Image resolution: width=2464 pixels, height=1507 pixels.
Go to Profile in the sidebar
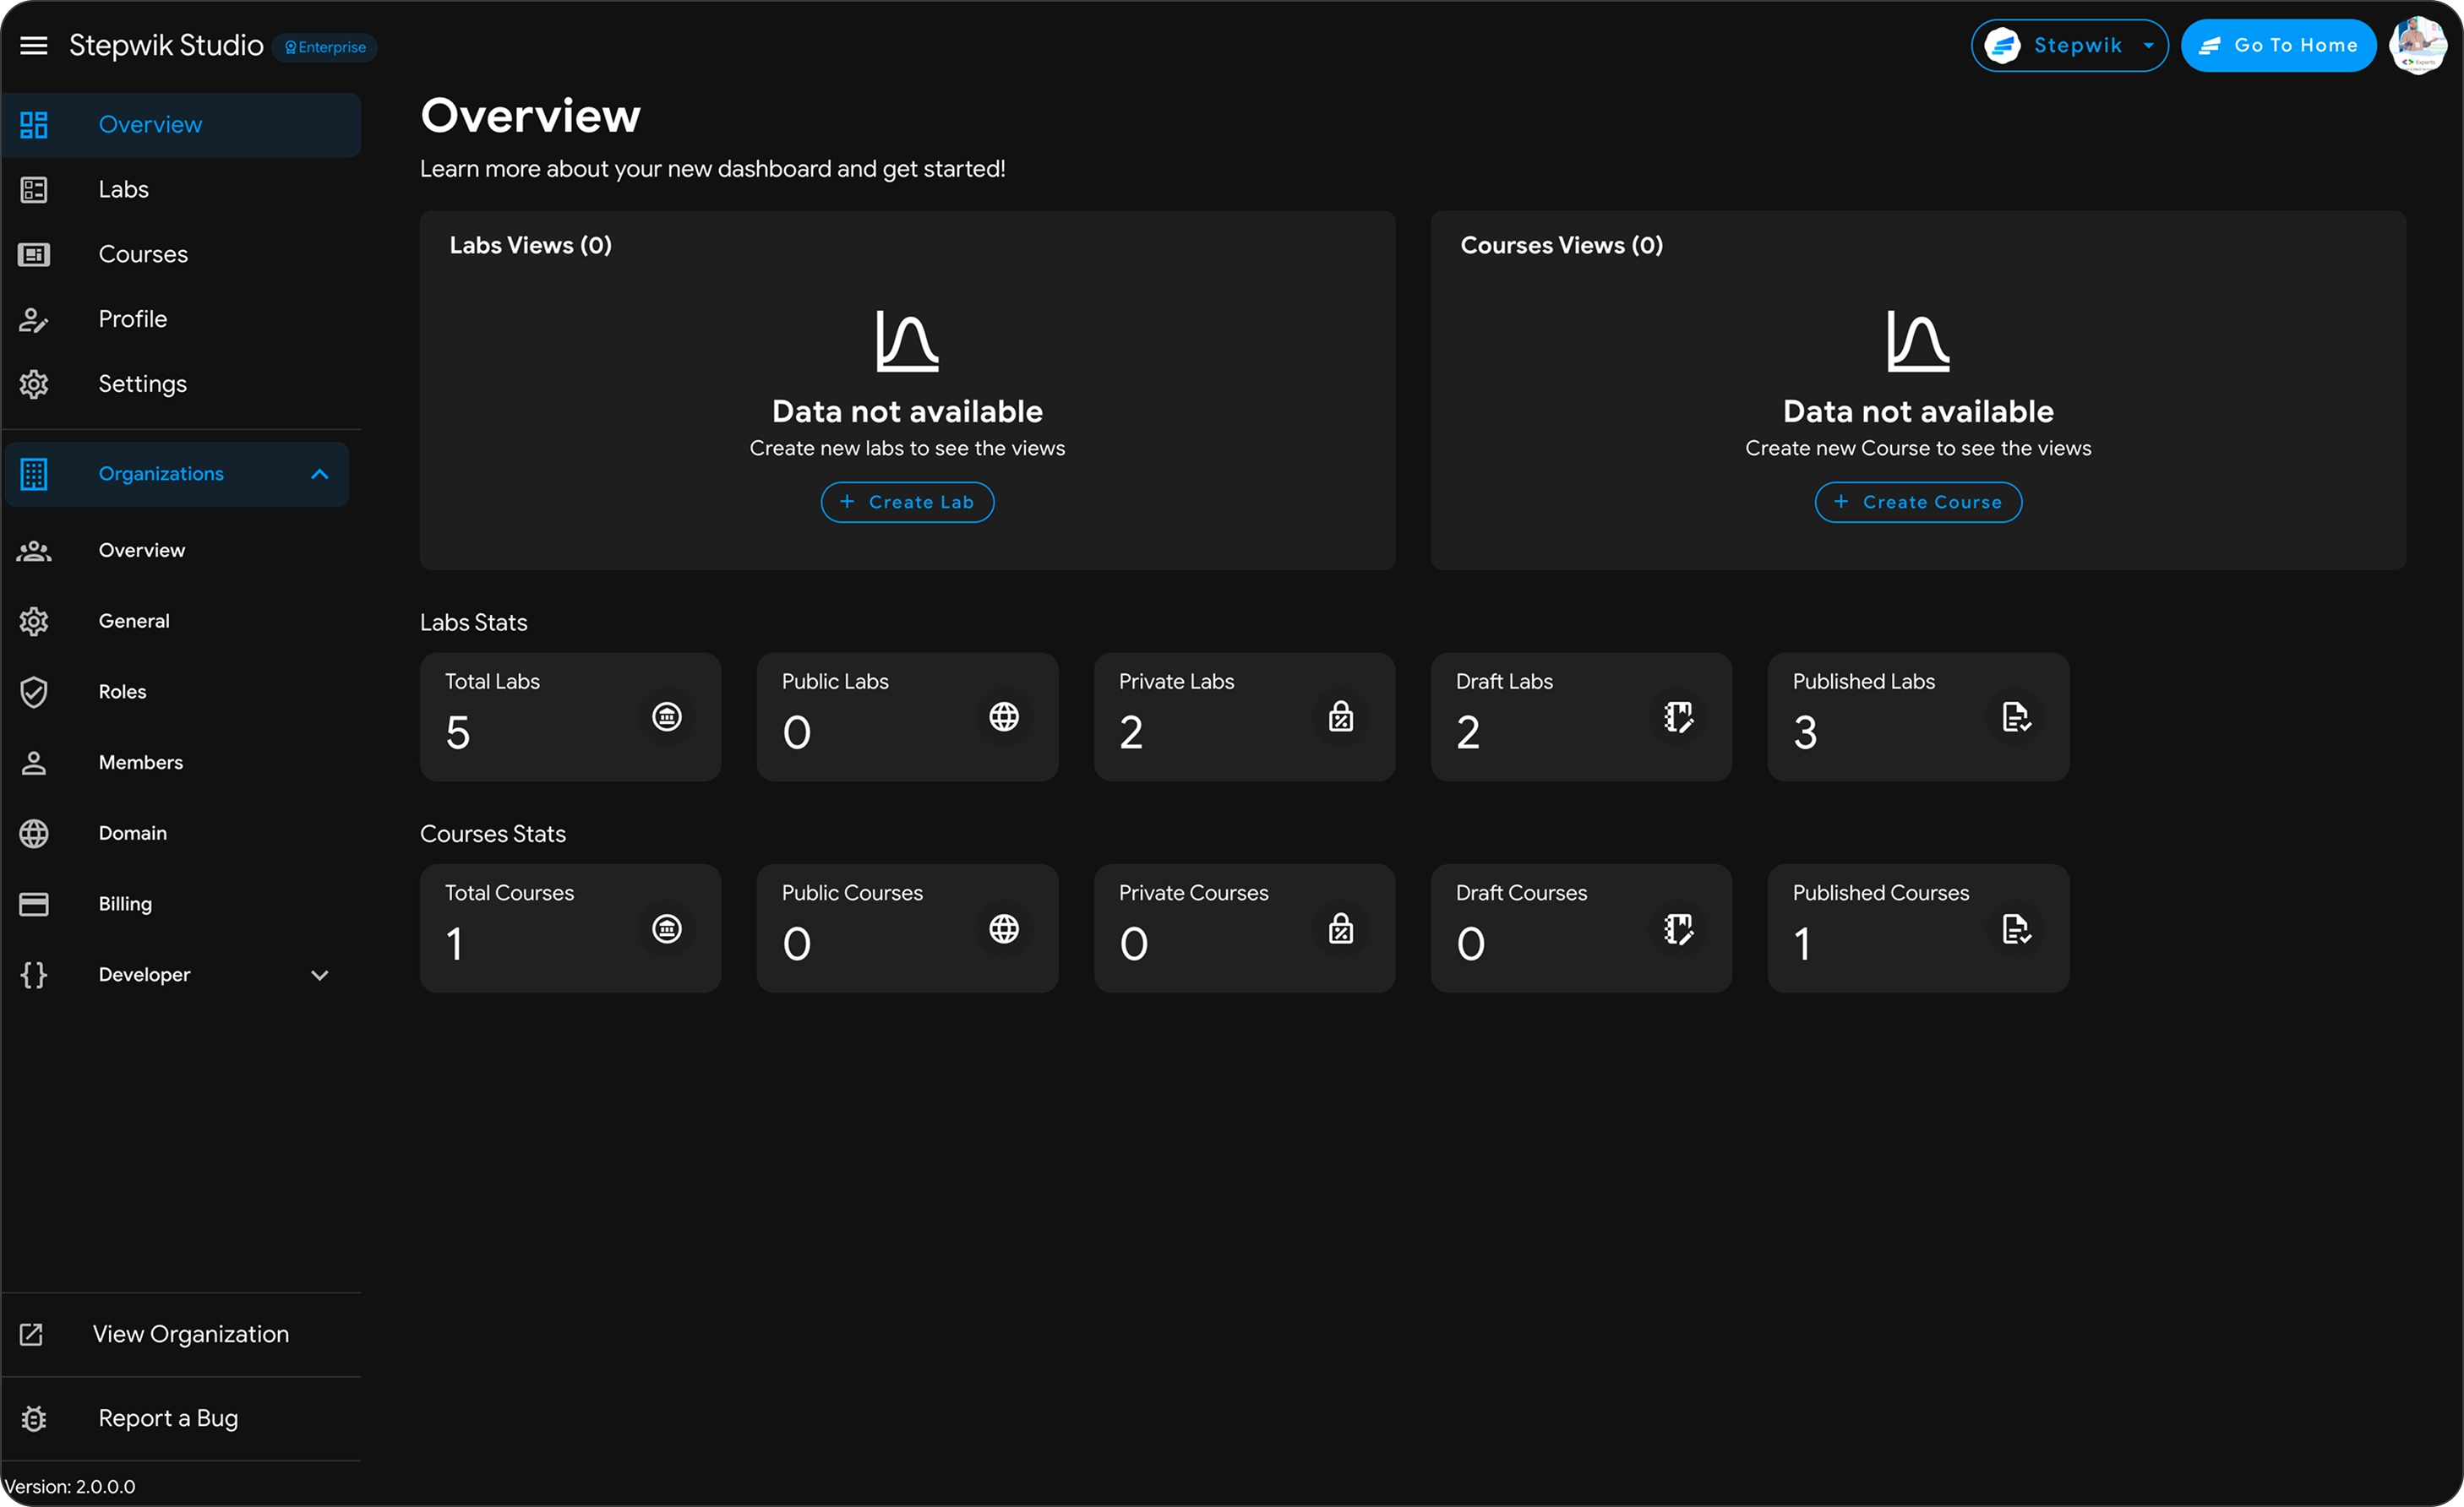pos(181,320)
